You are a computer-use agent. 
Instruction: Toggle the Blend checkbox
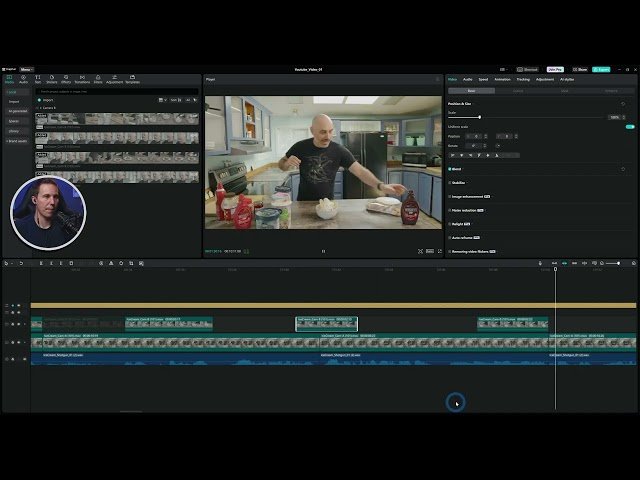tap(450, 169)
